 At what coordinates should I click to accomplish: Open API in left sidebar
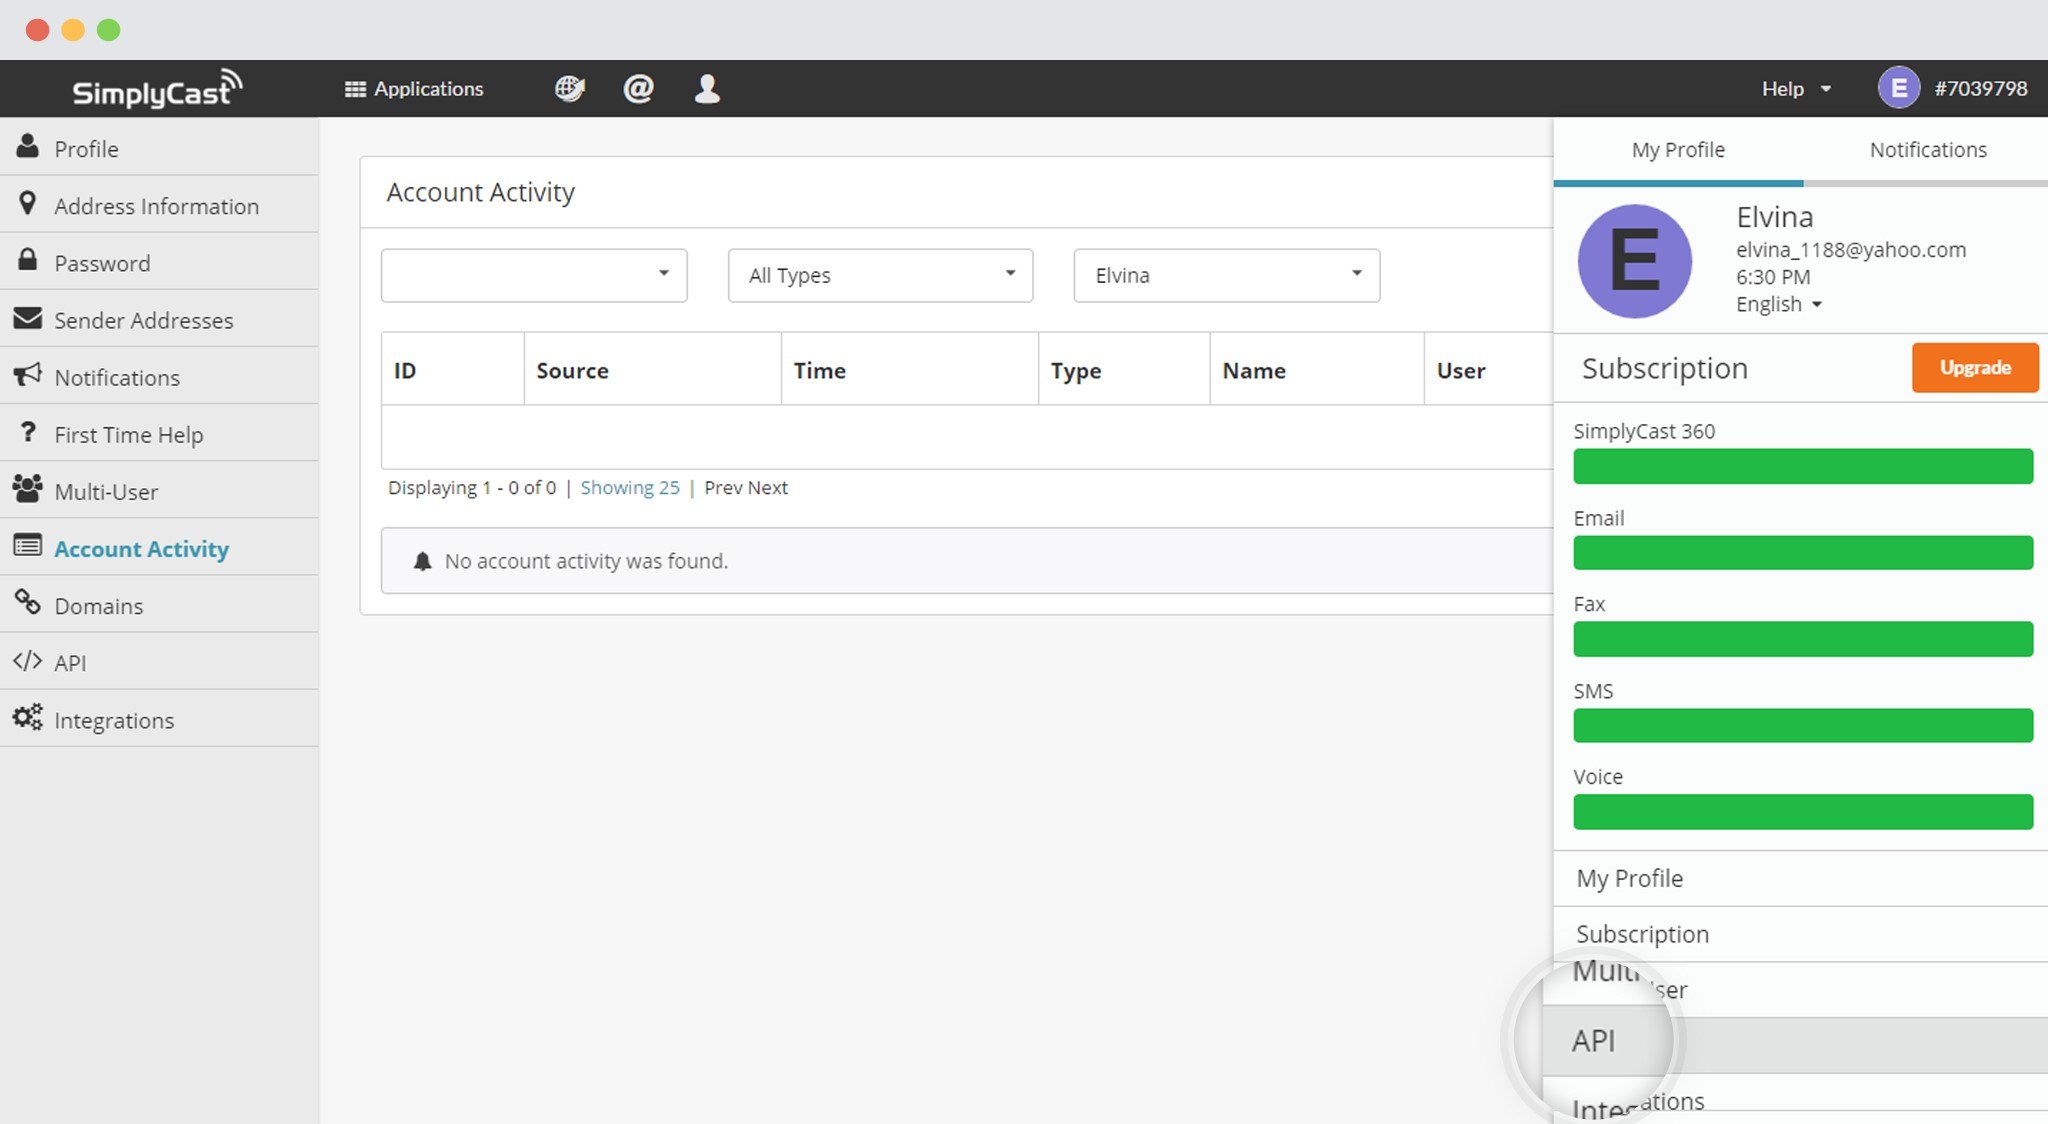pyautogui.click(x=160, y=660)
